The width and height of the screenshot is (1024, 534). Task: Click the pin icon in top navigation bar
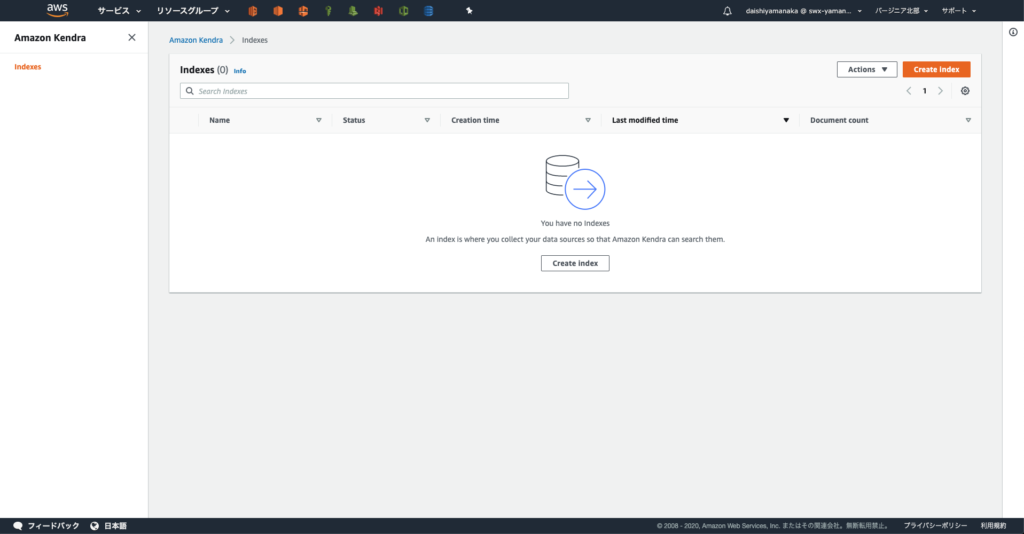(x=470, y=11)
